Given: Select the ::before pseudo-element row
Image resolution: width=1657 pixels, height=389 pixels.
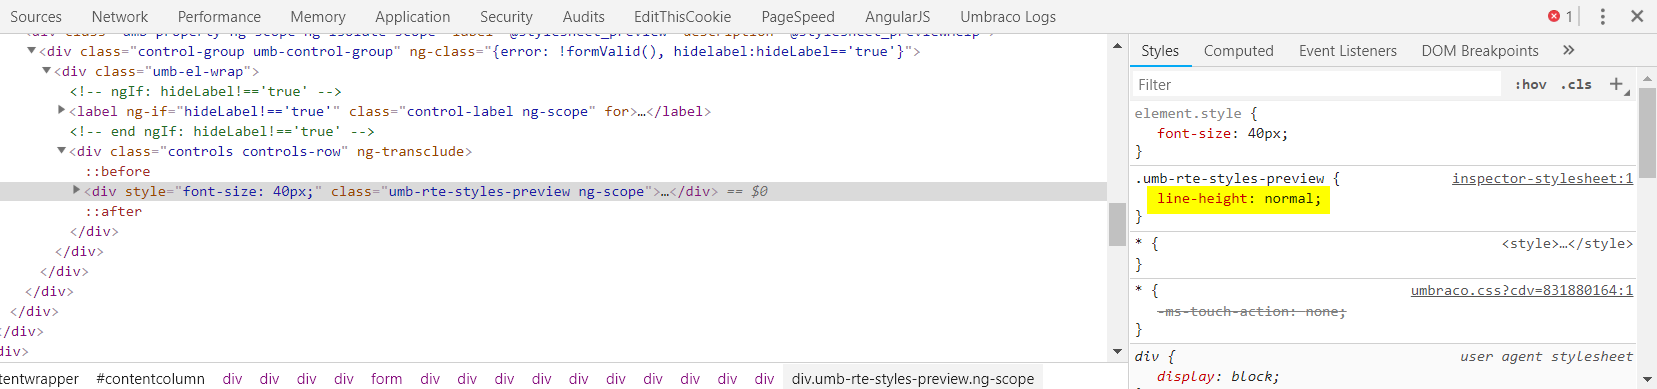Looking at the screenshot, I should click(x=117, y=171).
